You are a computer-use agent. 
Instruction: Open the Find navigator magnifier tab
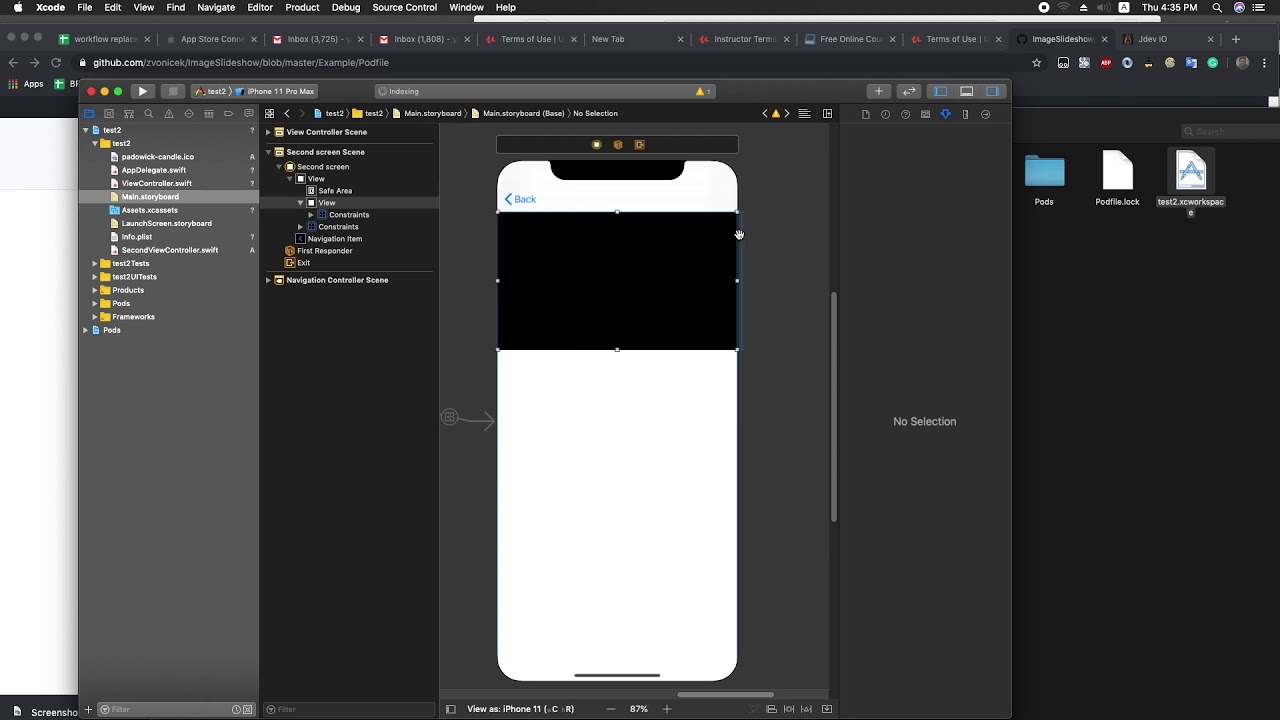click(148, 114)
